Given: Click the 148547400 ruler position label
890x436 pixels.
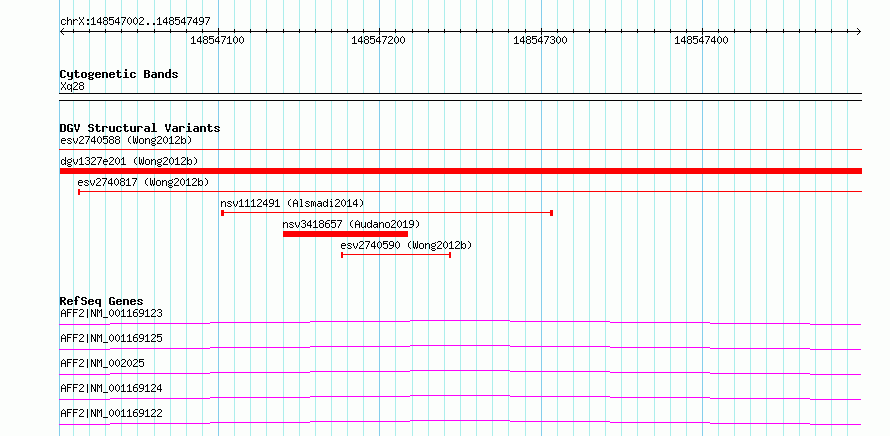Looking at the screenshot, I should (701, 40).
